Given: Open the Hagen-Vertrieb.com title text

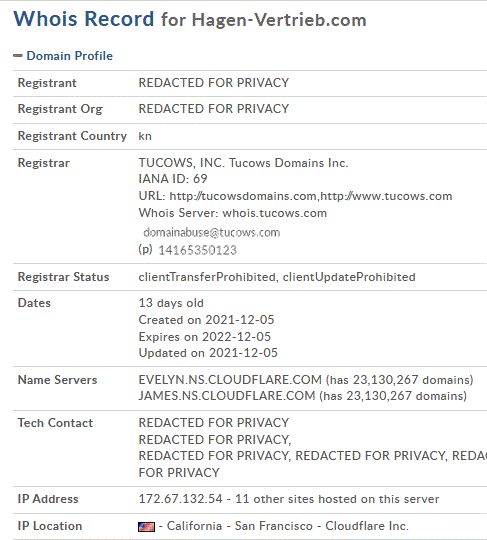Looking at the screenshot, I should coord(279,20).
